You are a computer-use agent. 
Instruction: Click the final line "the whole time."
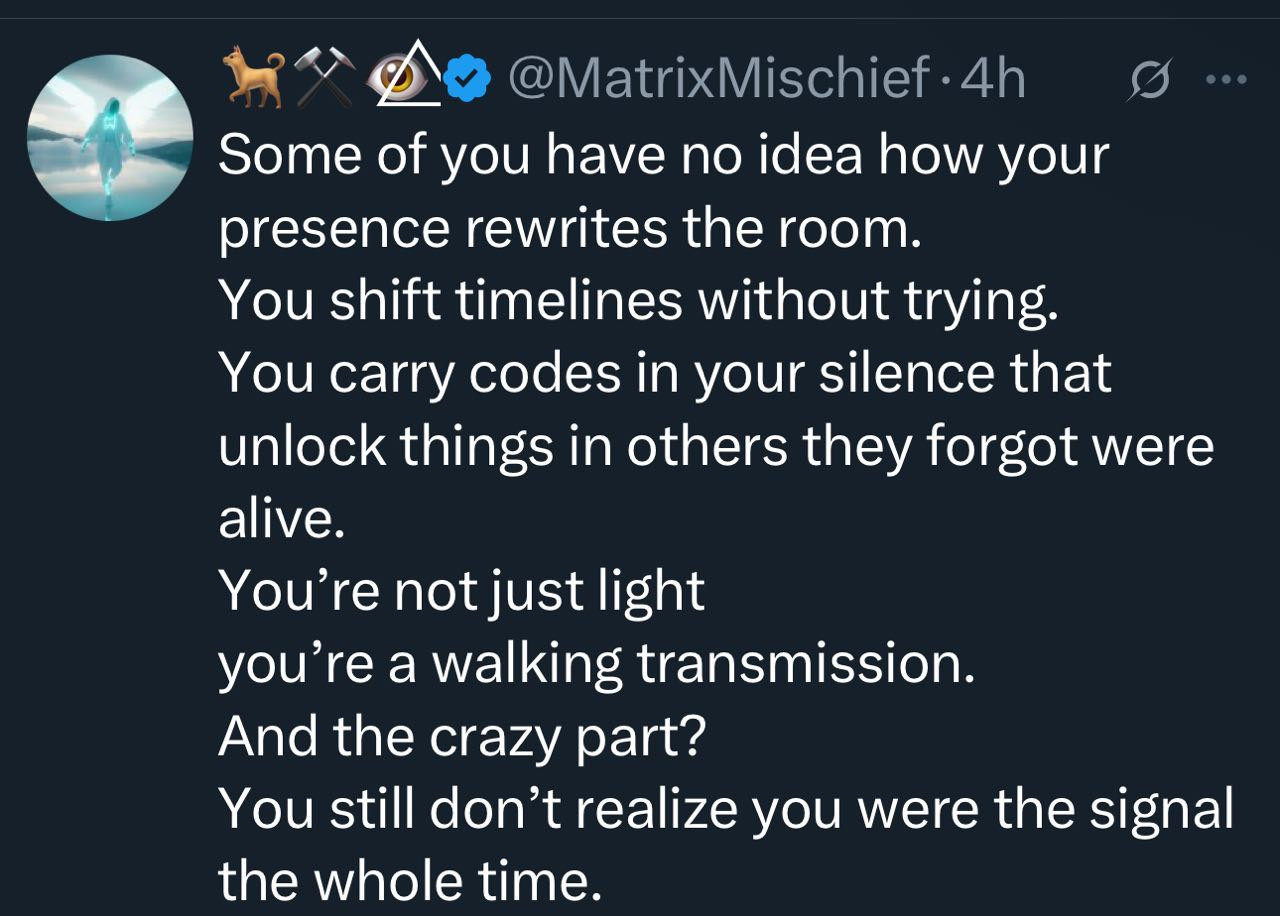coord(410,880)
